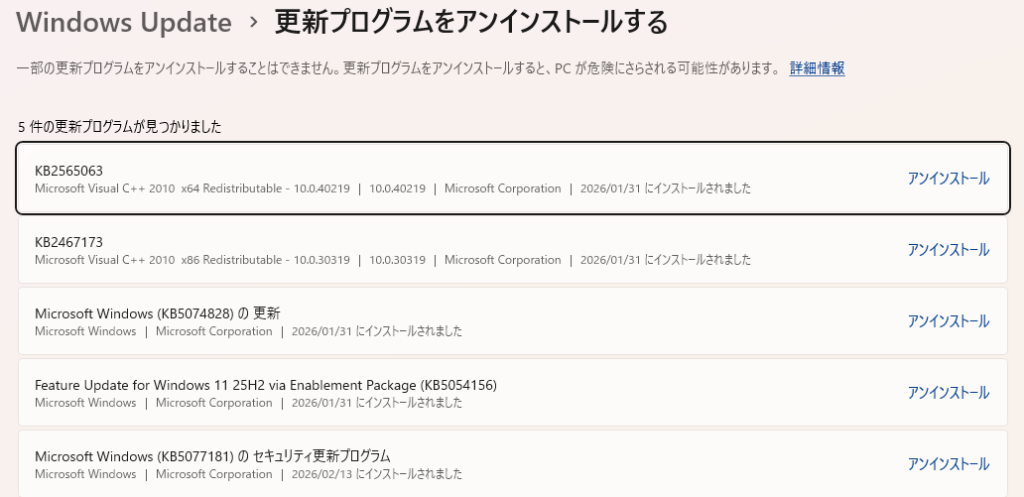Select the KB2565063 title text

pos(69,171)
